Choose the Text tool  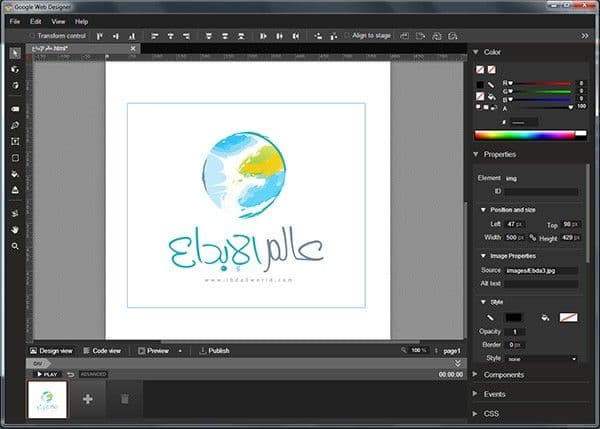tap(15, 141)
